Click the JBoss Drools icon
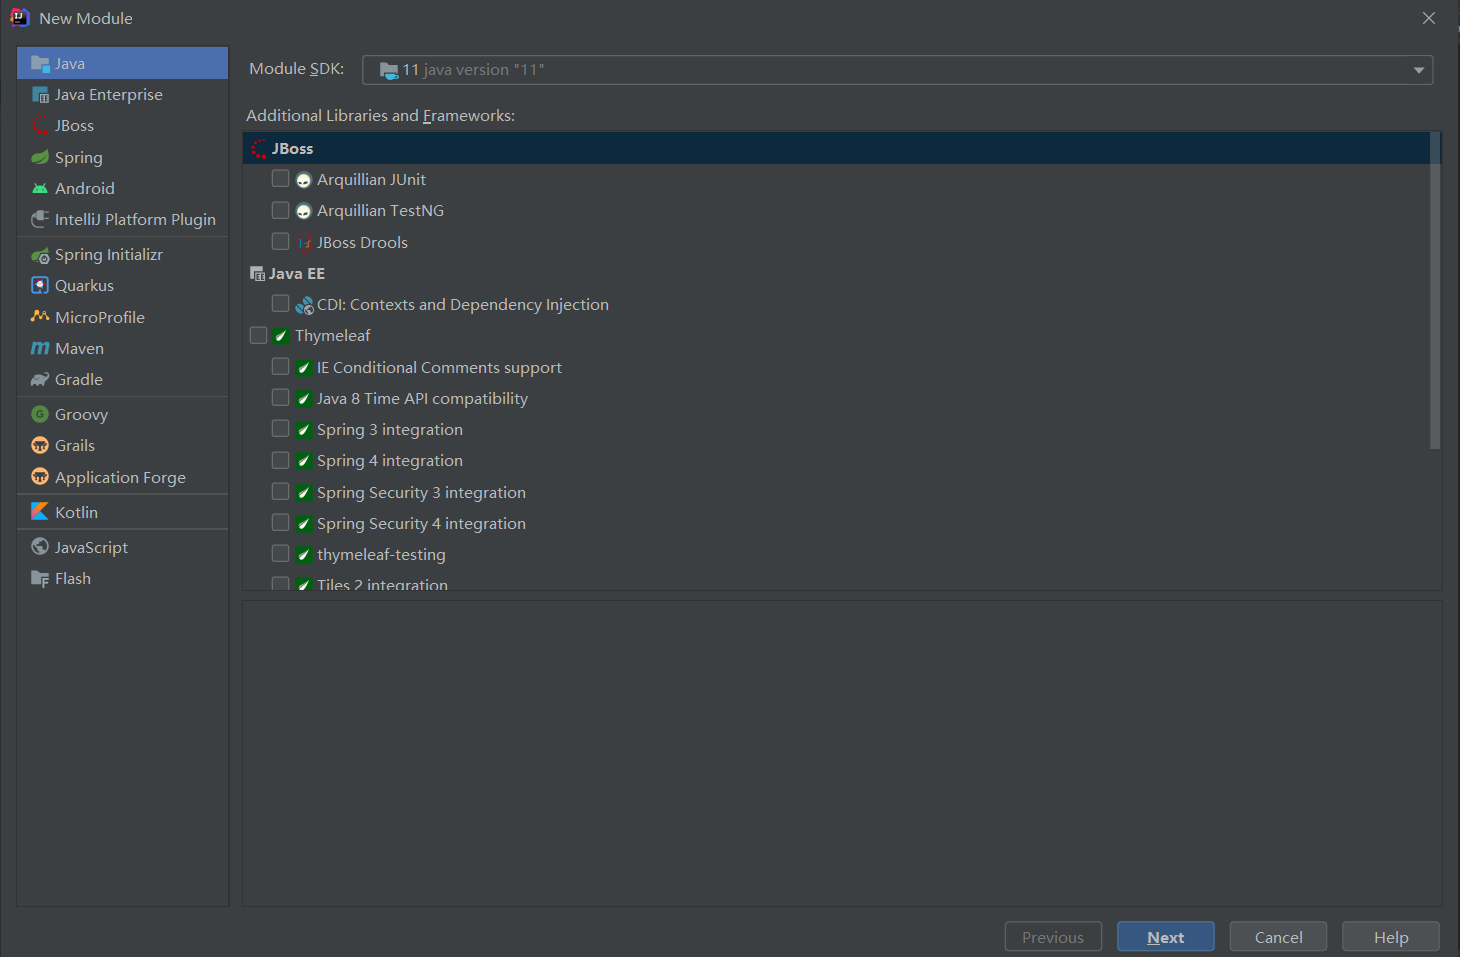The width and height of the screenshot is (1460, 957). click(x=304, y=243)
